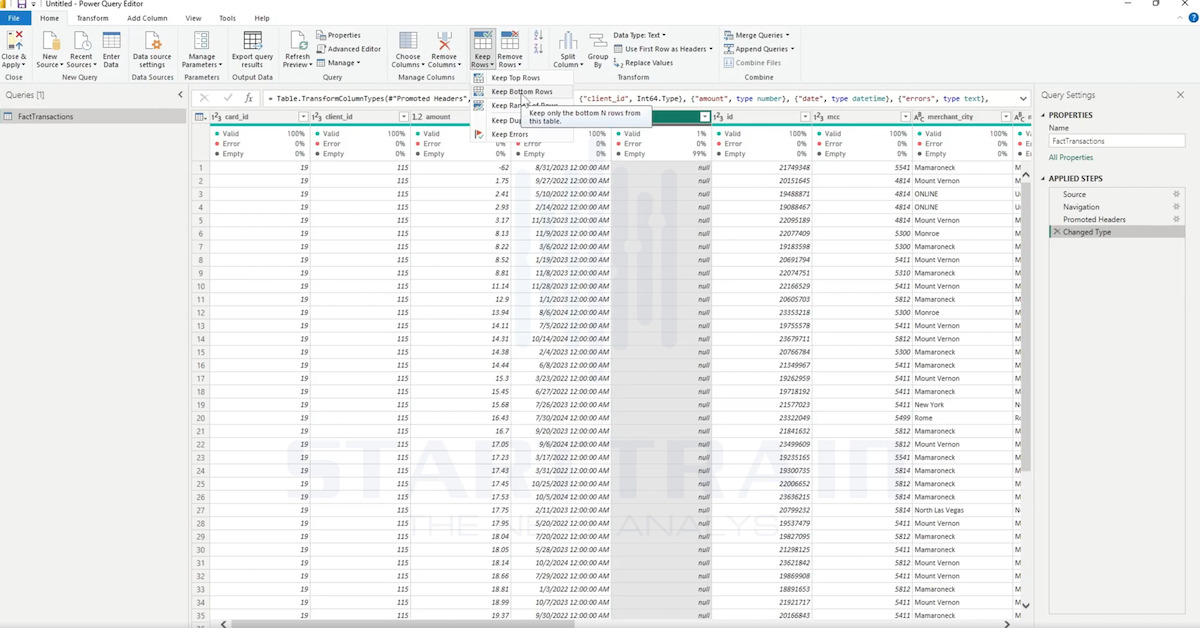Screen dimensions: 1200x628
Task: Open the Add Column ribbon tab
Action: click(x=148, y=18)
